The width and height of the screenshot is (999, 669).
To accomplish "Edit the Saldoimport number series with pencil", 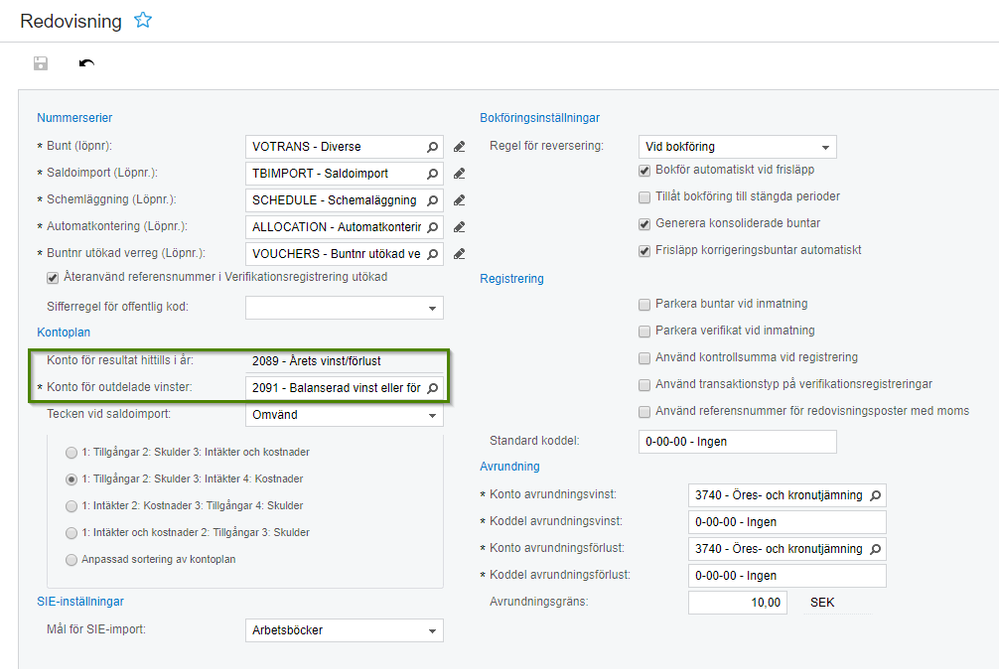I will [459, 173].
